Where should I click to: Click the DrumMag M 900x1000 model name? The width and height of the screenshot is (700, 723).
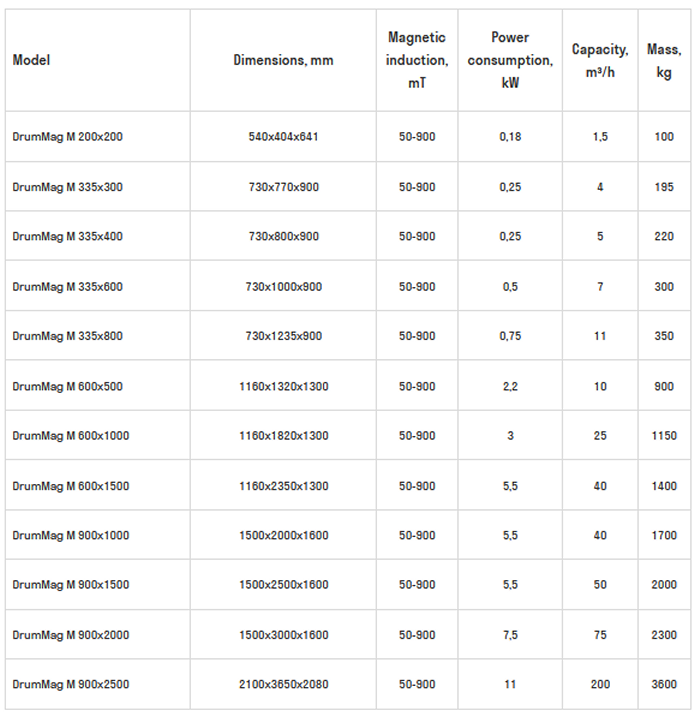pos(70,535)
